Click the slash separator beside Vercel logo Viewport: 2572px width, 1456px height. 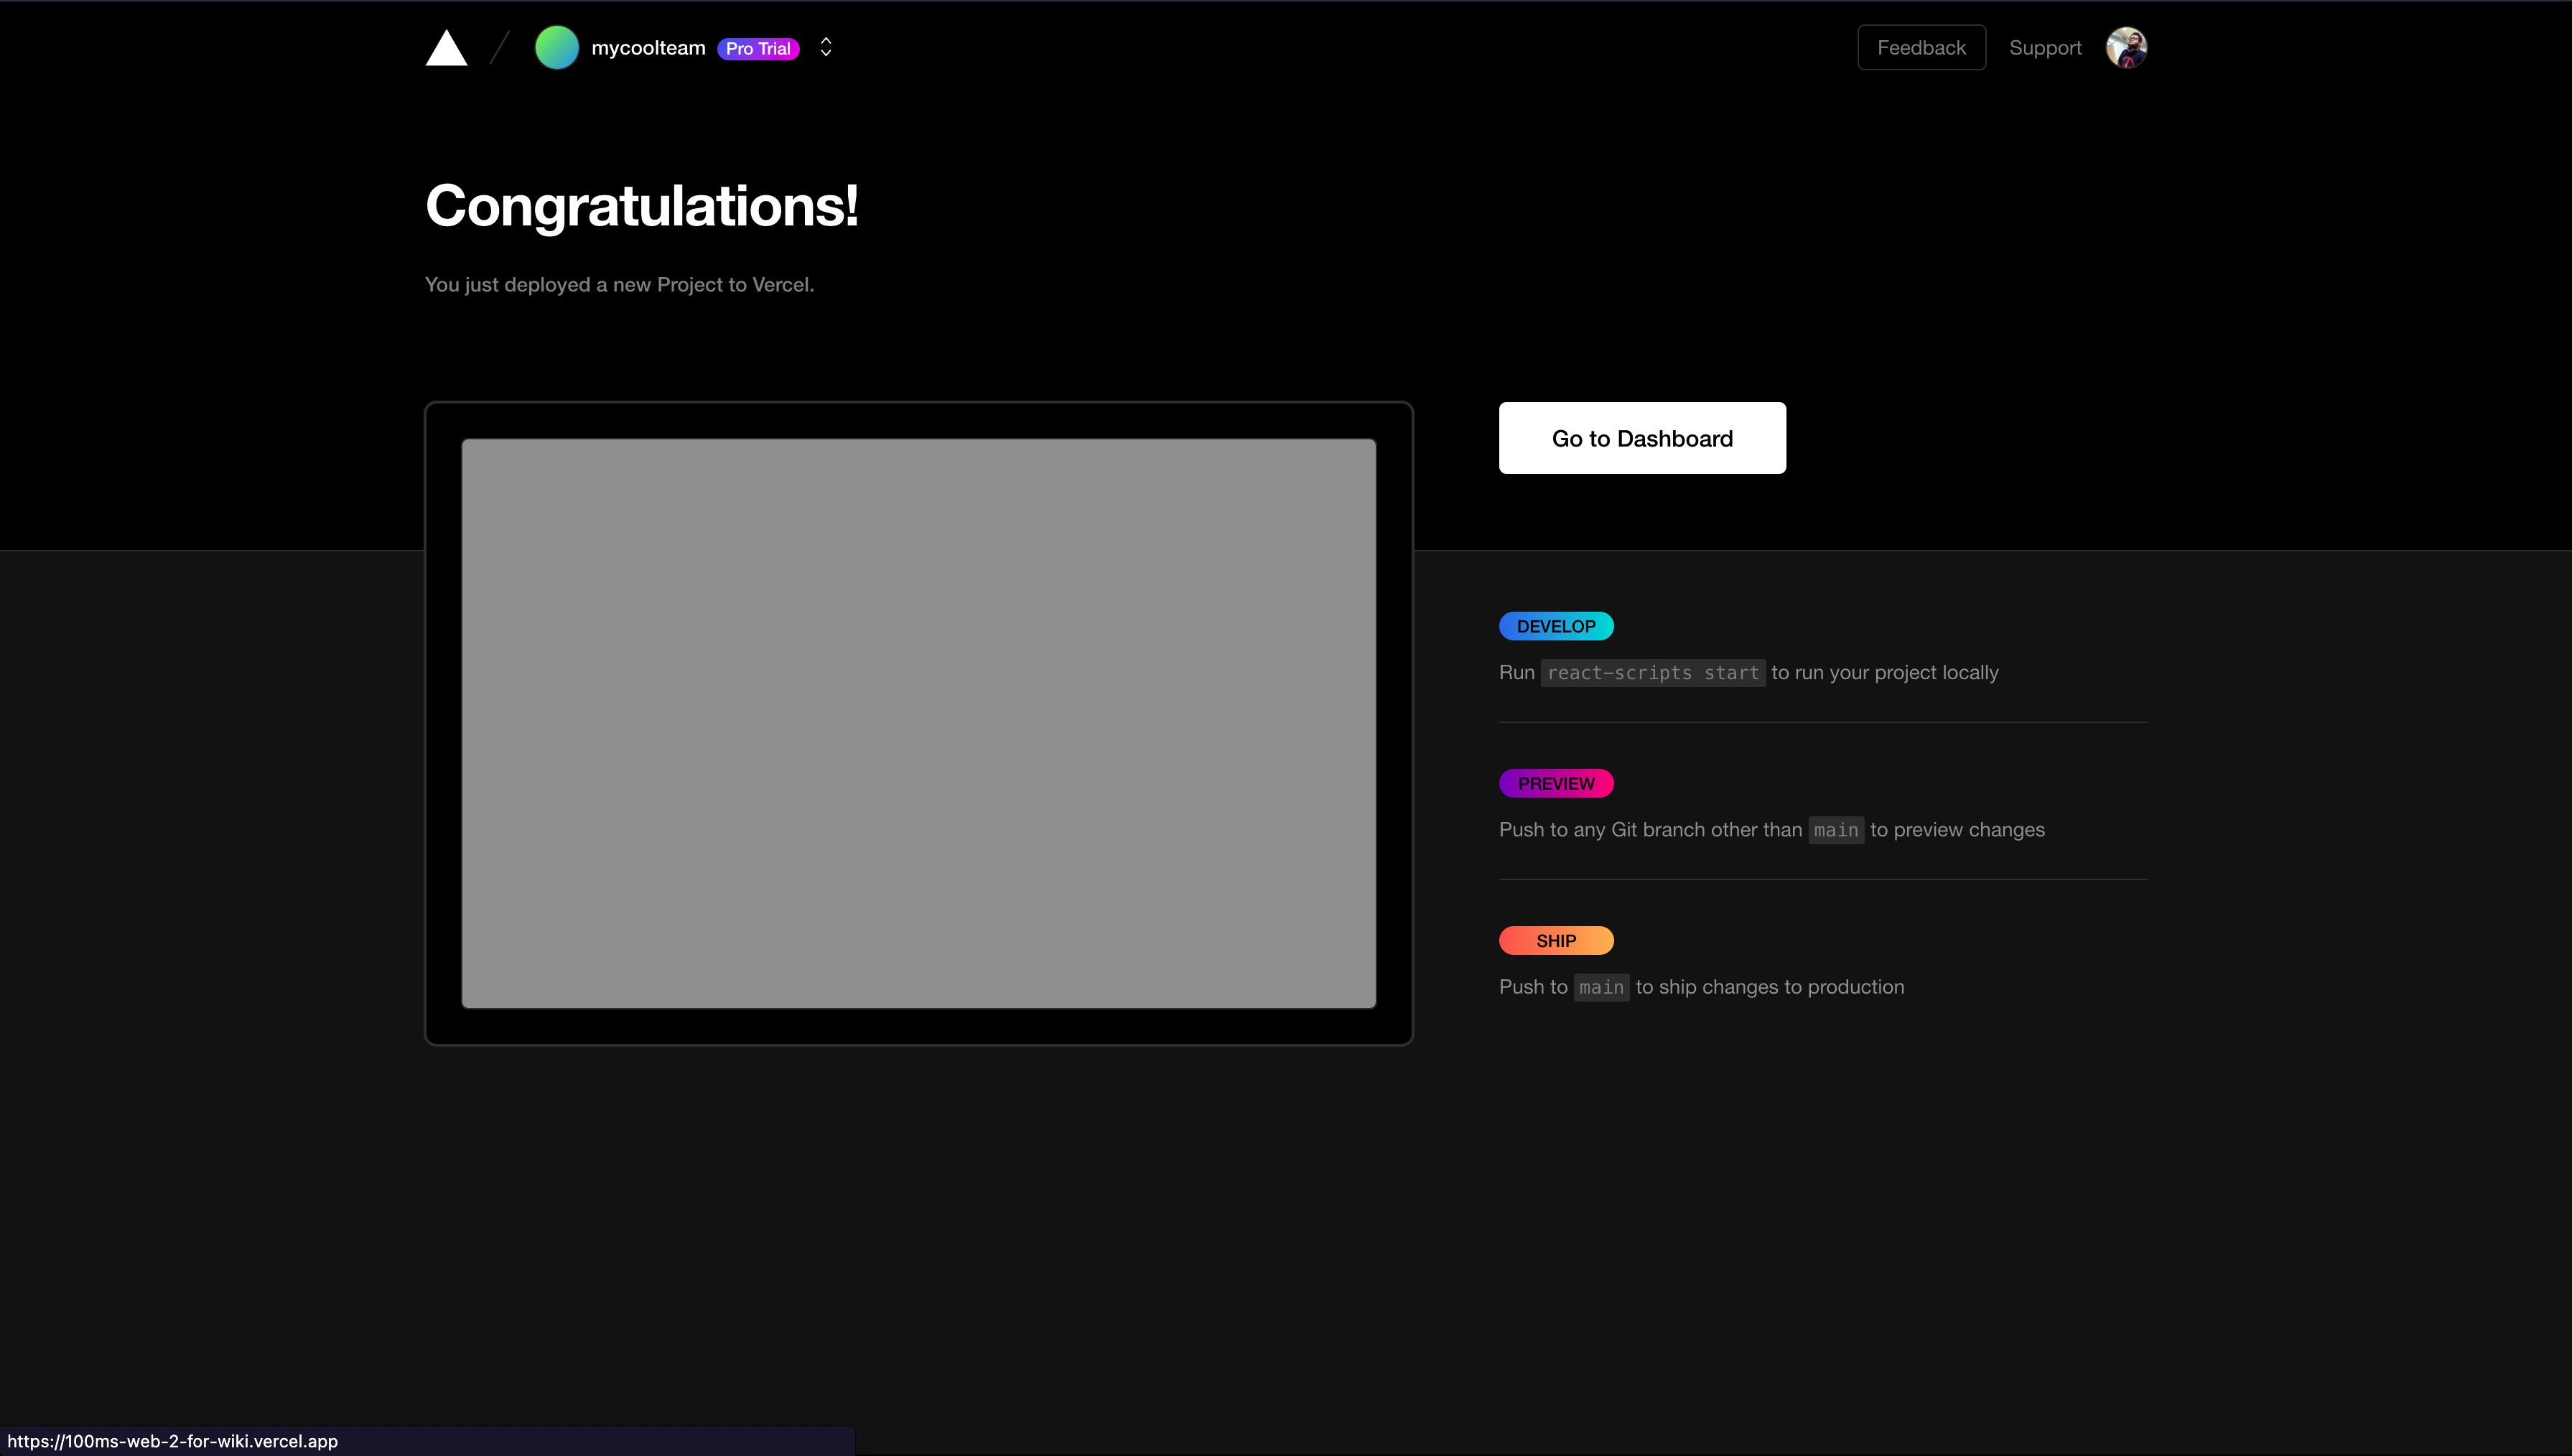[x=500, y=48]
